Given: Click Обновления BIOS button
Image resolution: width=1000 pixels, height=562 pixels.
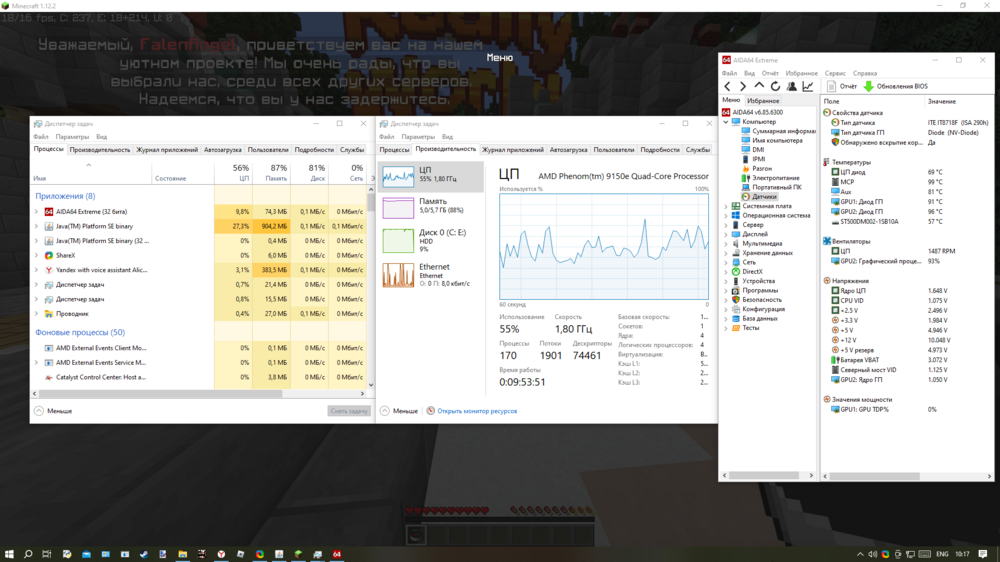Looking at the screenshot, I should coord(895,86).
